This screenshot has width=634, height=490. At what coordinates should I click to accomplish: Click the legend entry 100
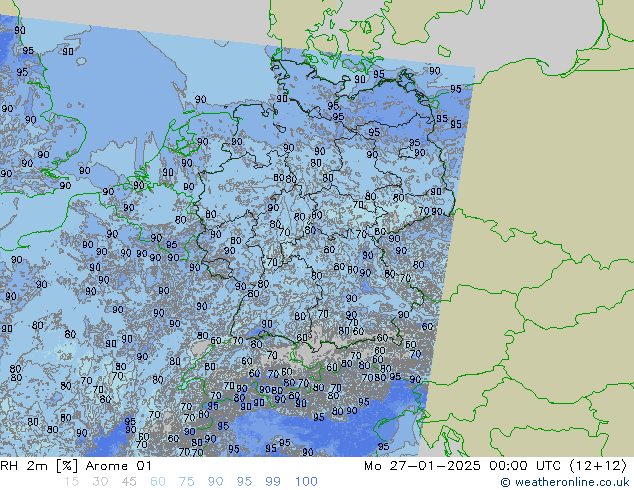(306, 482)
